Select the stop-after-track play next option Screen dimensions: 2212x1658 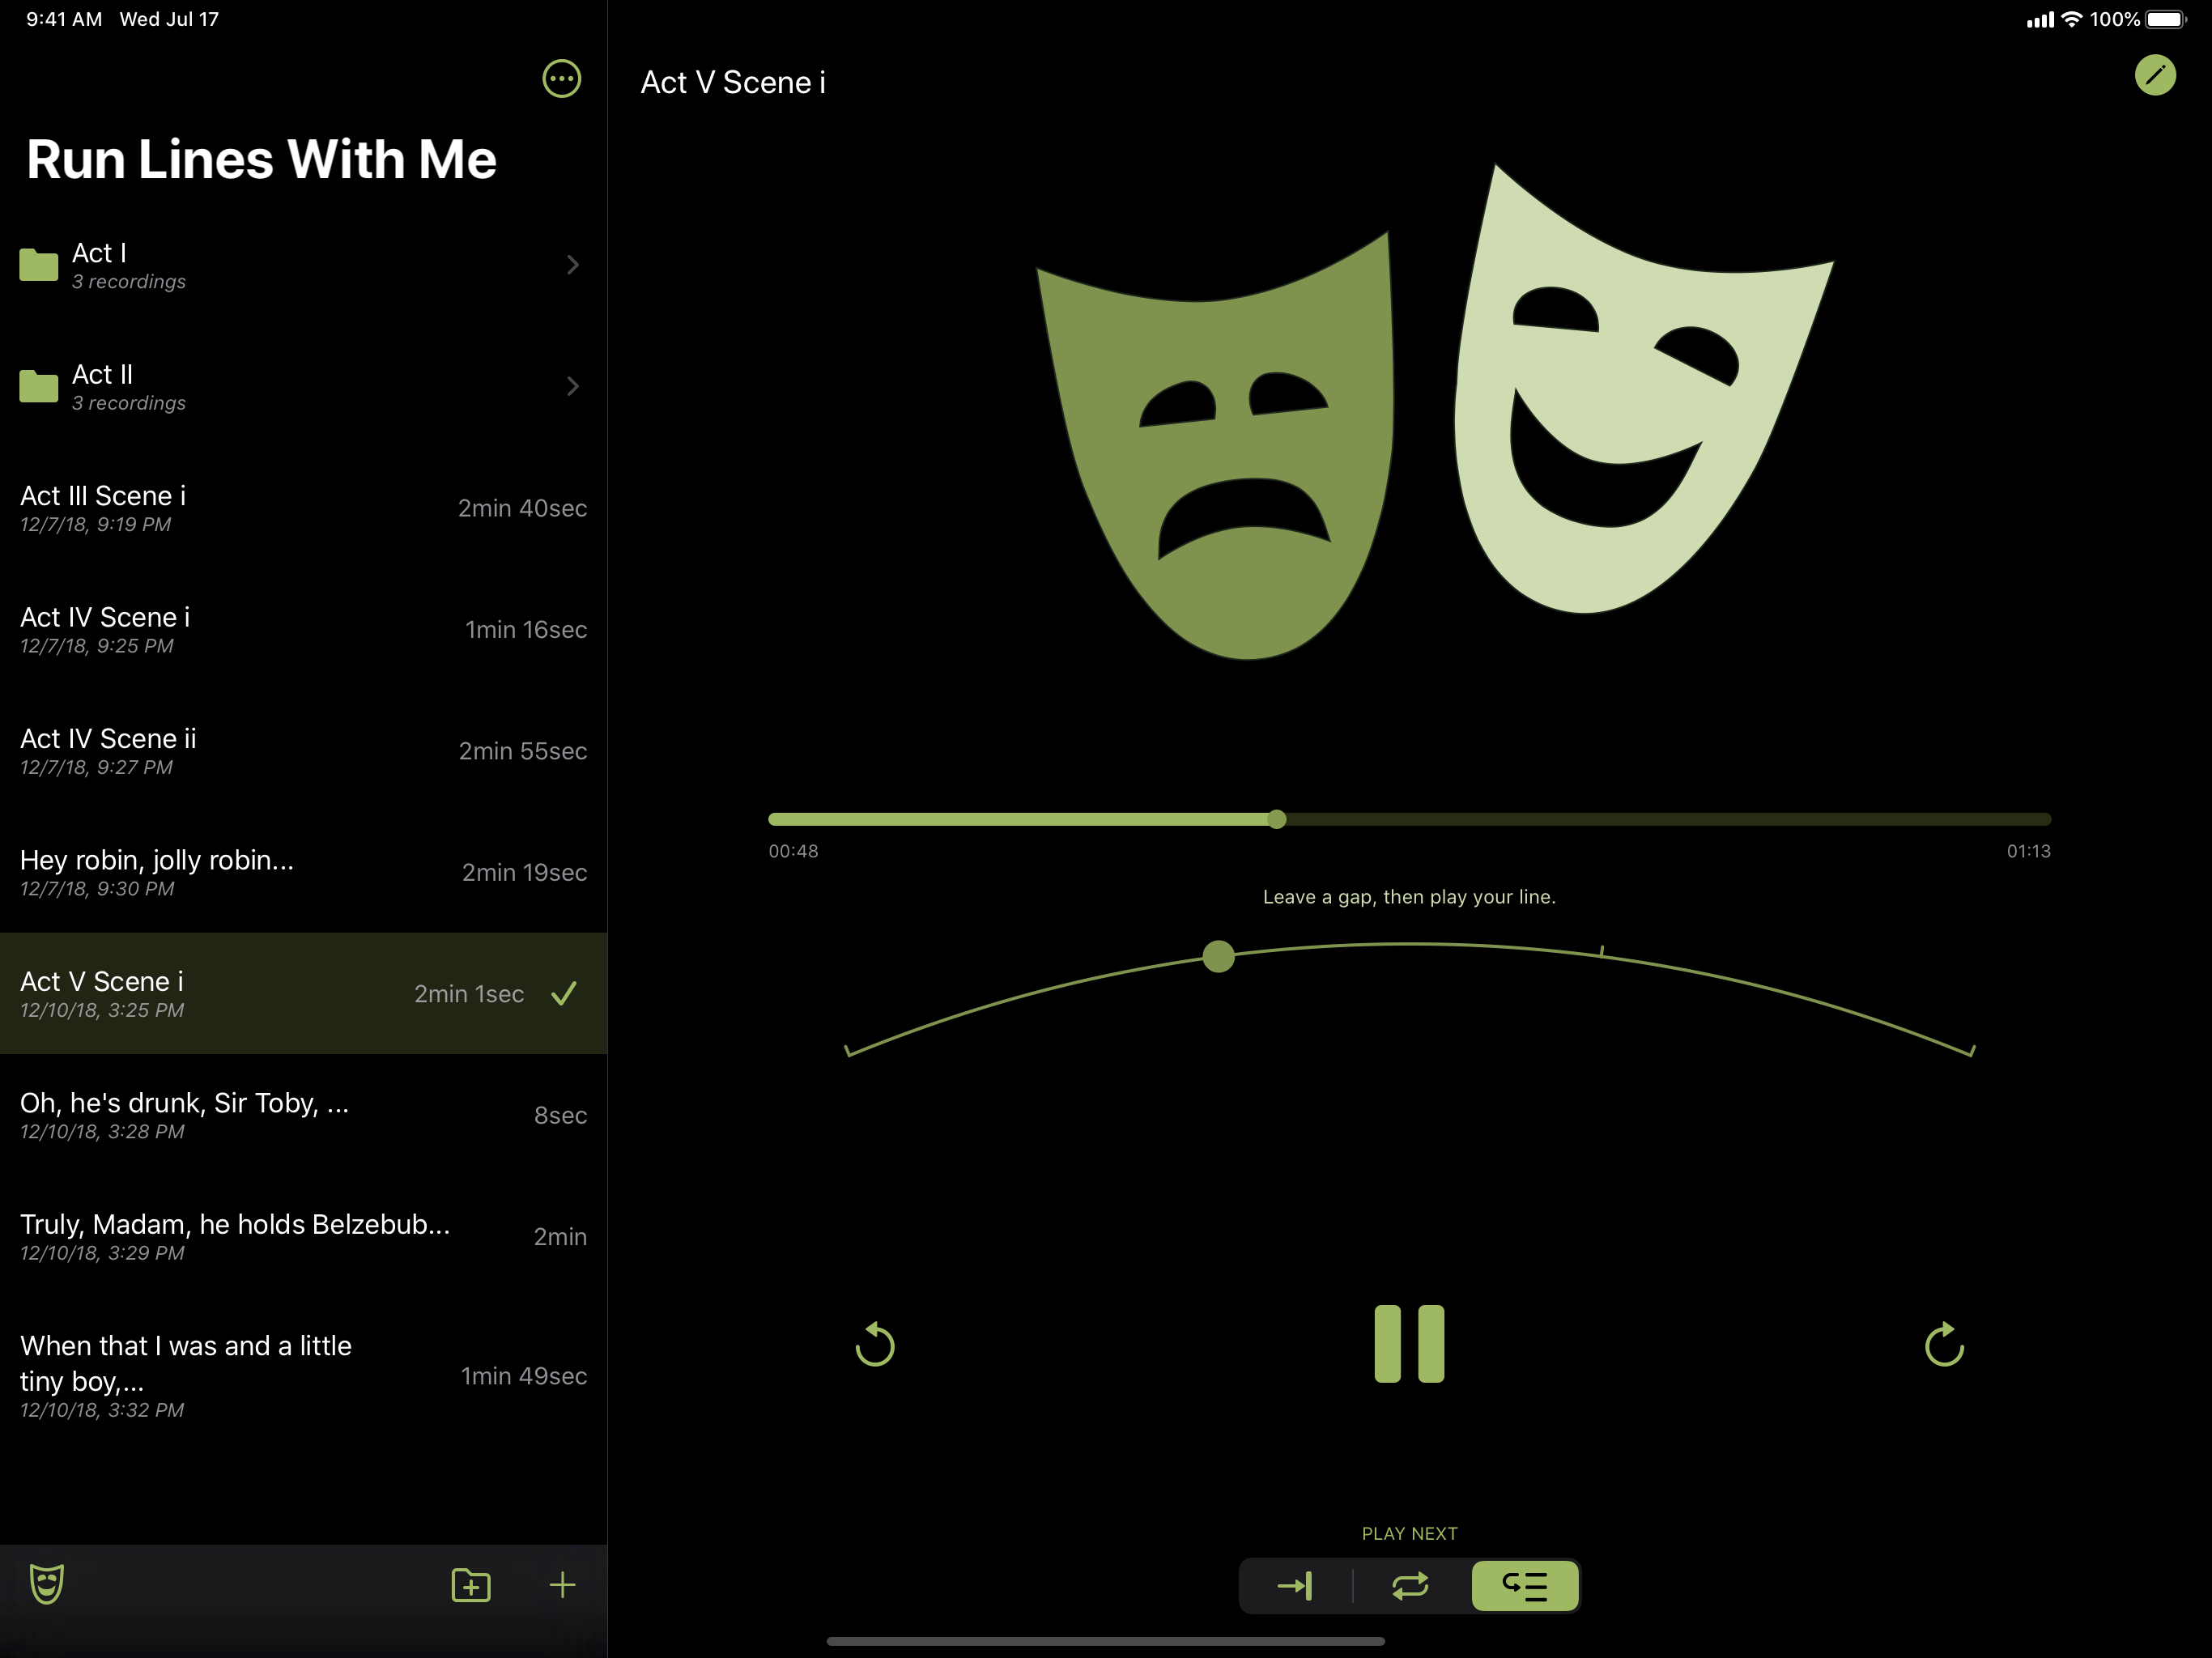click(x=1295, y=1586)
